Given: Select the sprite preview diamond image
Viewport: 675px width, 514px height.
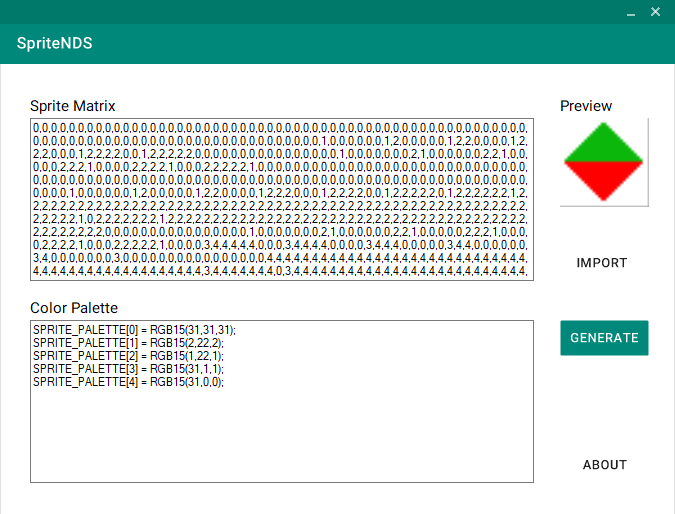Looking at the screenshot, I should coord(604,162).
